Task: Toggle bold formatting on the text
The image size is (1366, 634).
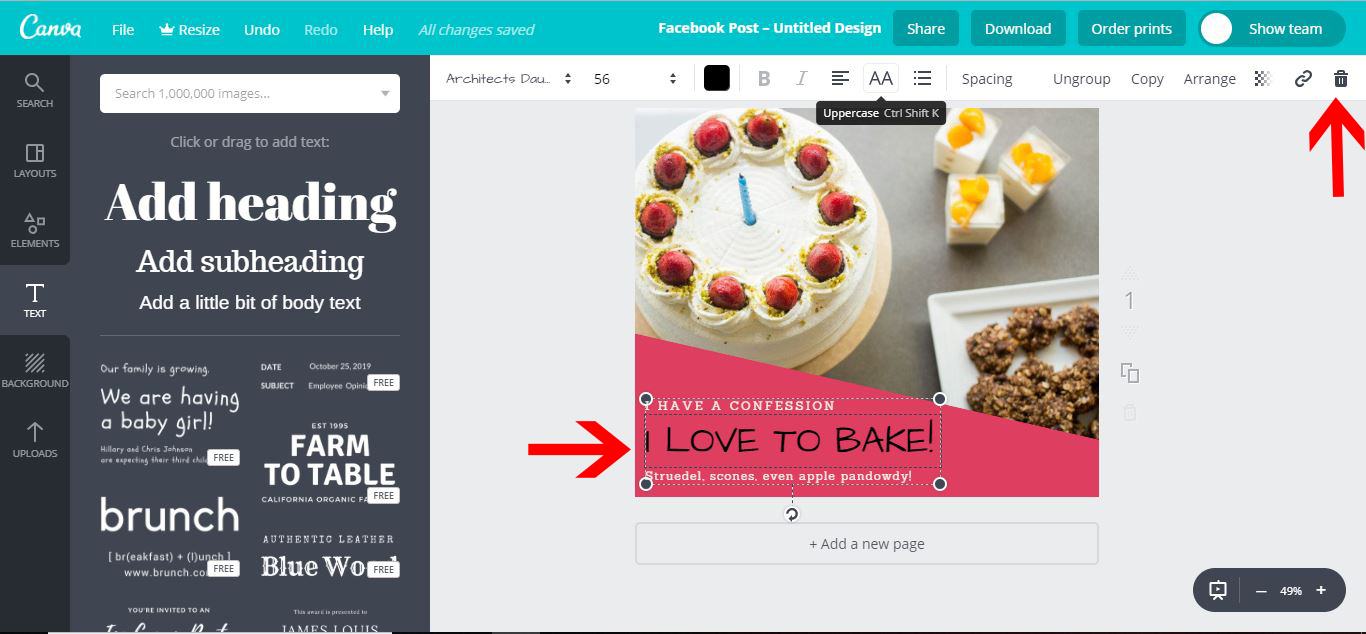Action: click(x=763, y=77)
